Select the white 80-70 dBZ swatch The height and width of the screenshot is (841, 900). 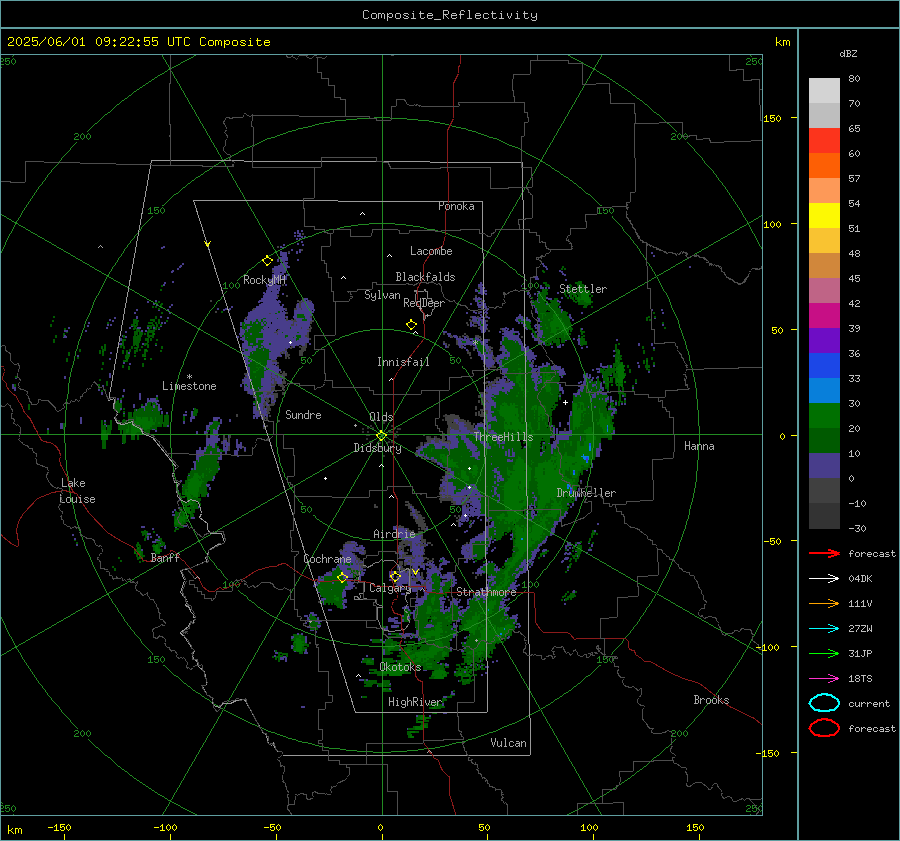click(824, 91)
